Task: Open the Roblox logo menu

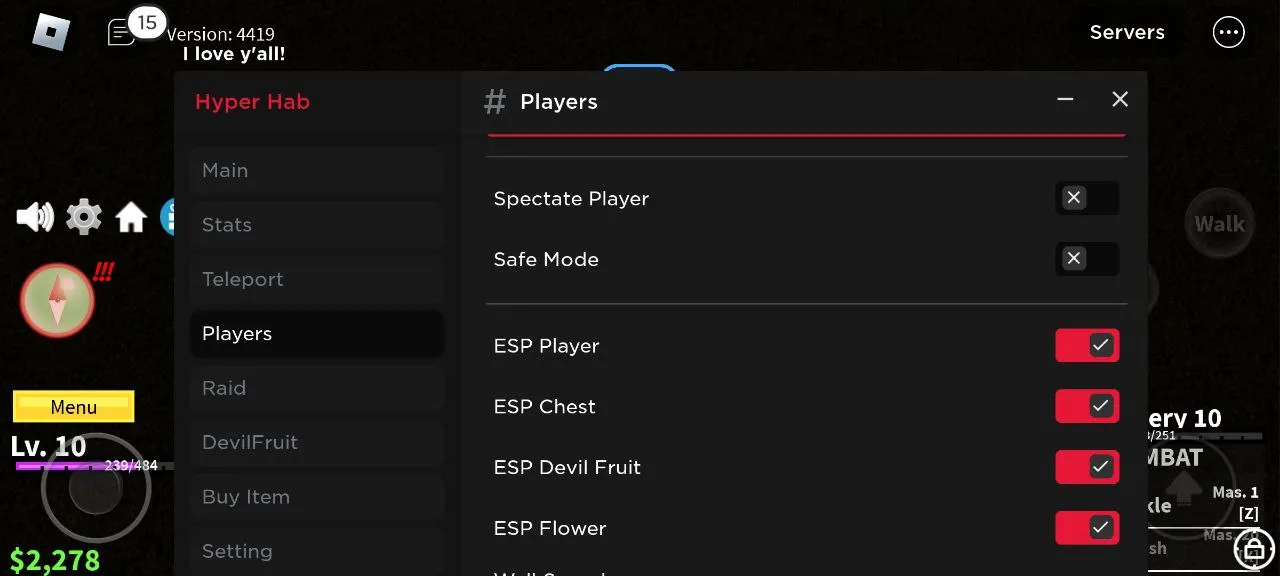Action: pos(50,32)
